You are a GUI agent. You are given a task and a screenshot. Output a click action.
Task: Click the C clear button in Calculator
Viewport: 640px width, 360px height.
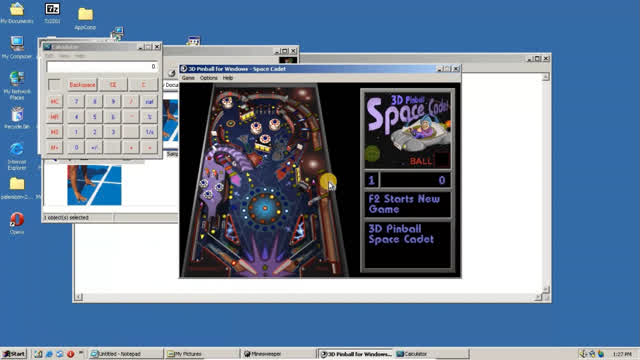tap(143, 84)
